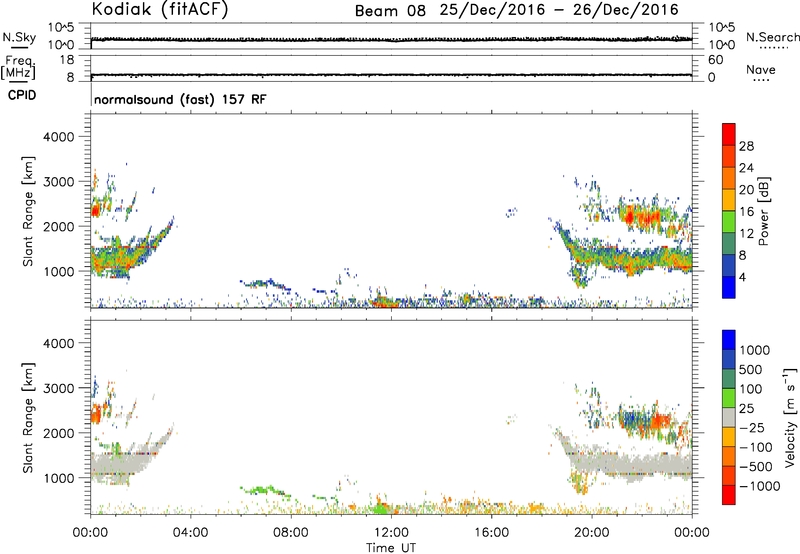Click the frequency trace line in the Freq. panel
Screen dimensions: 800x554
(391, 75)
